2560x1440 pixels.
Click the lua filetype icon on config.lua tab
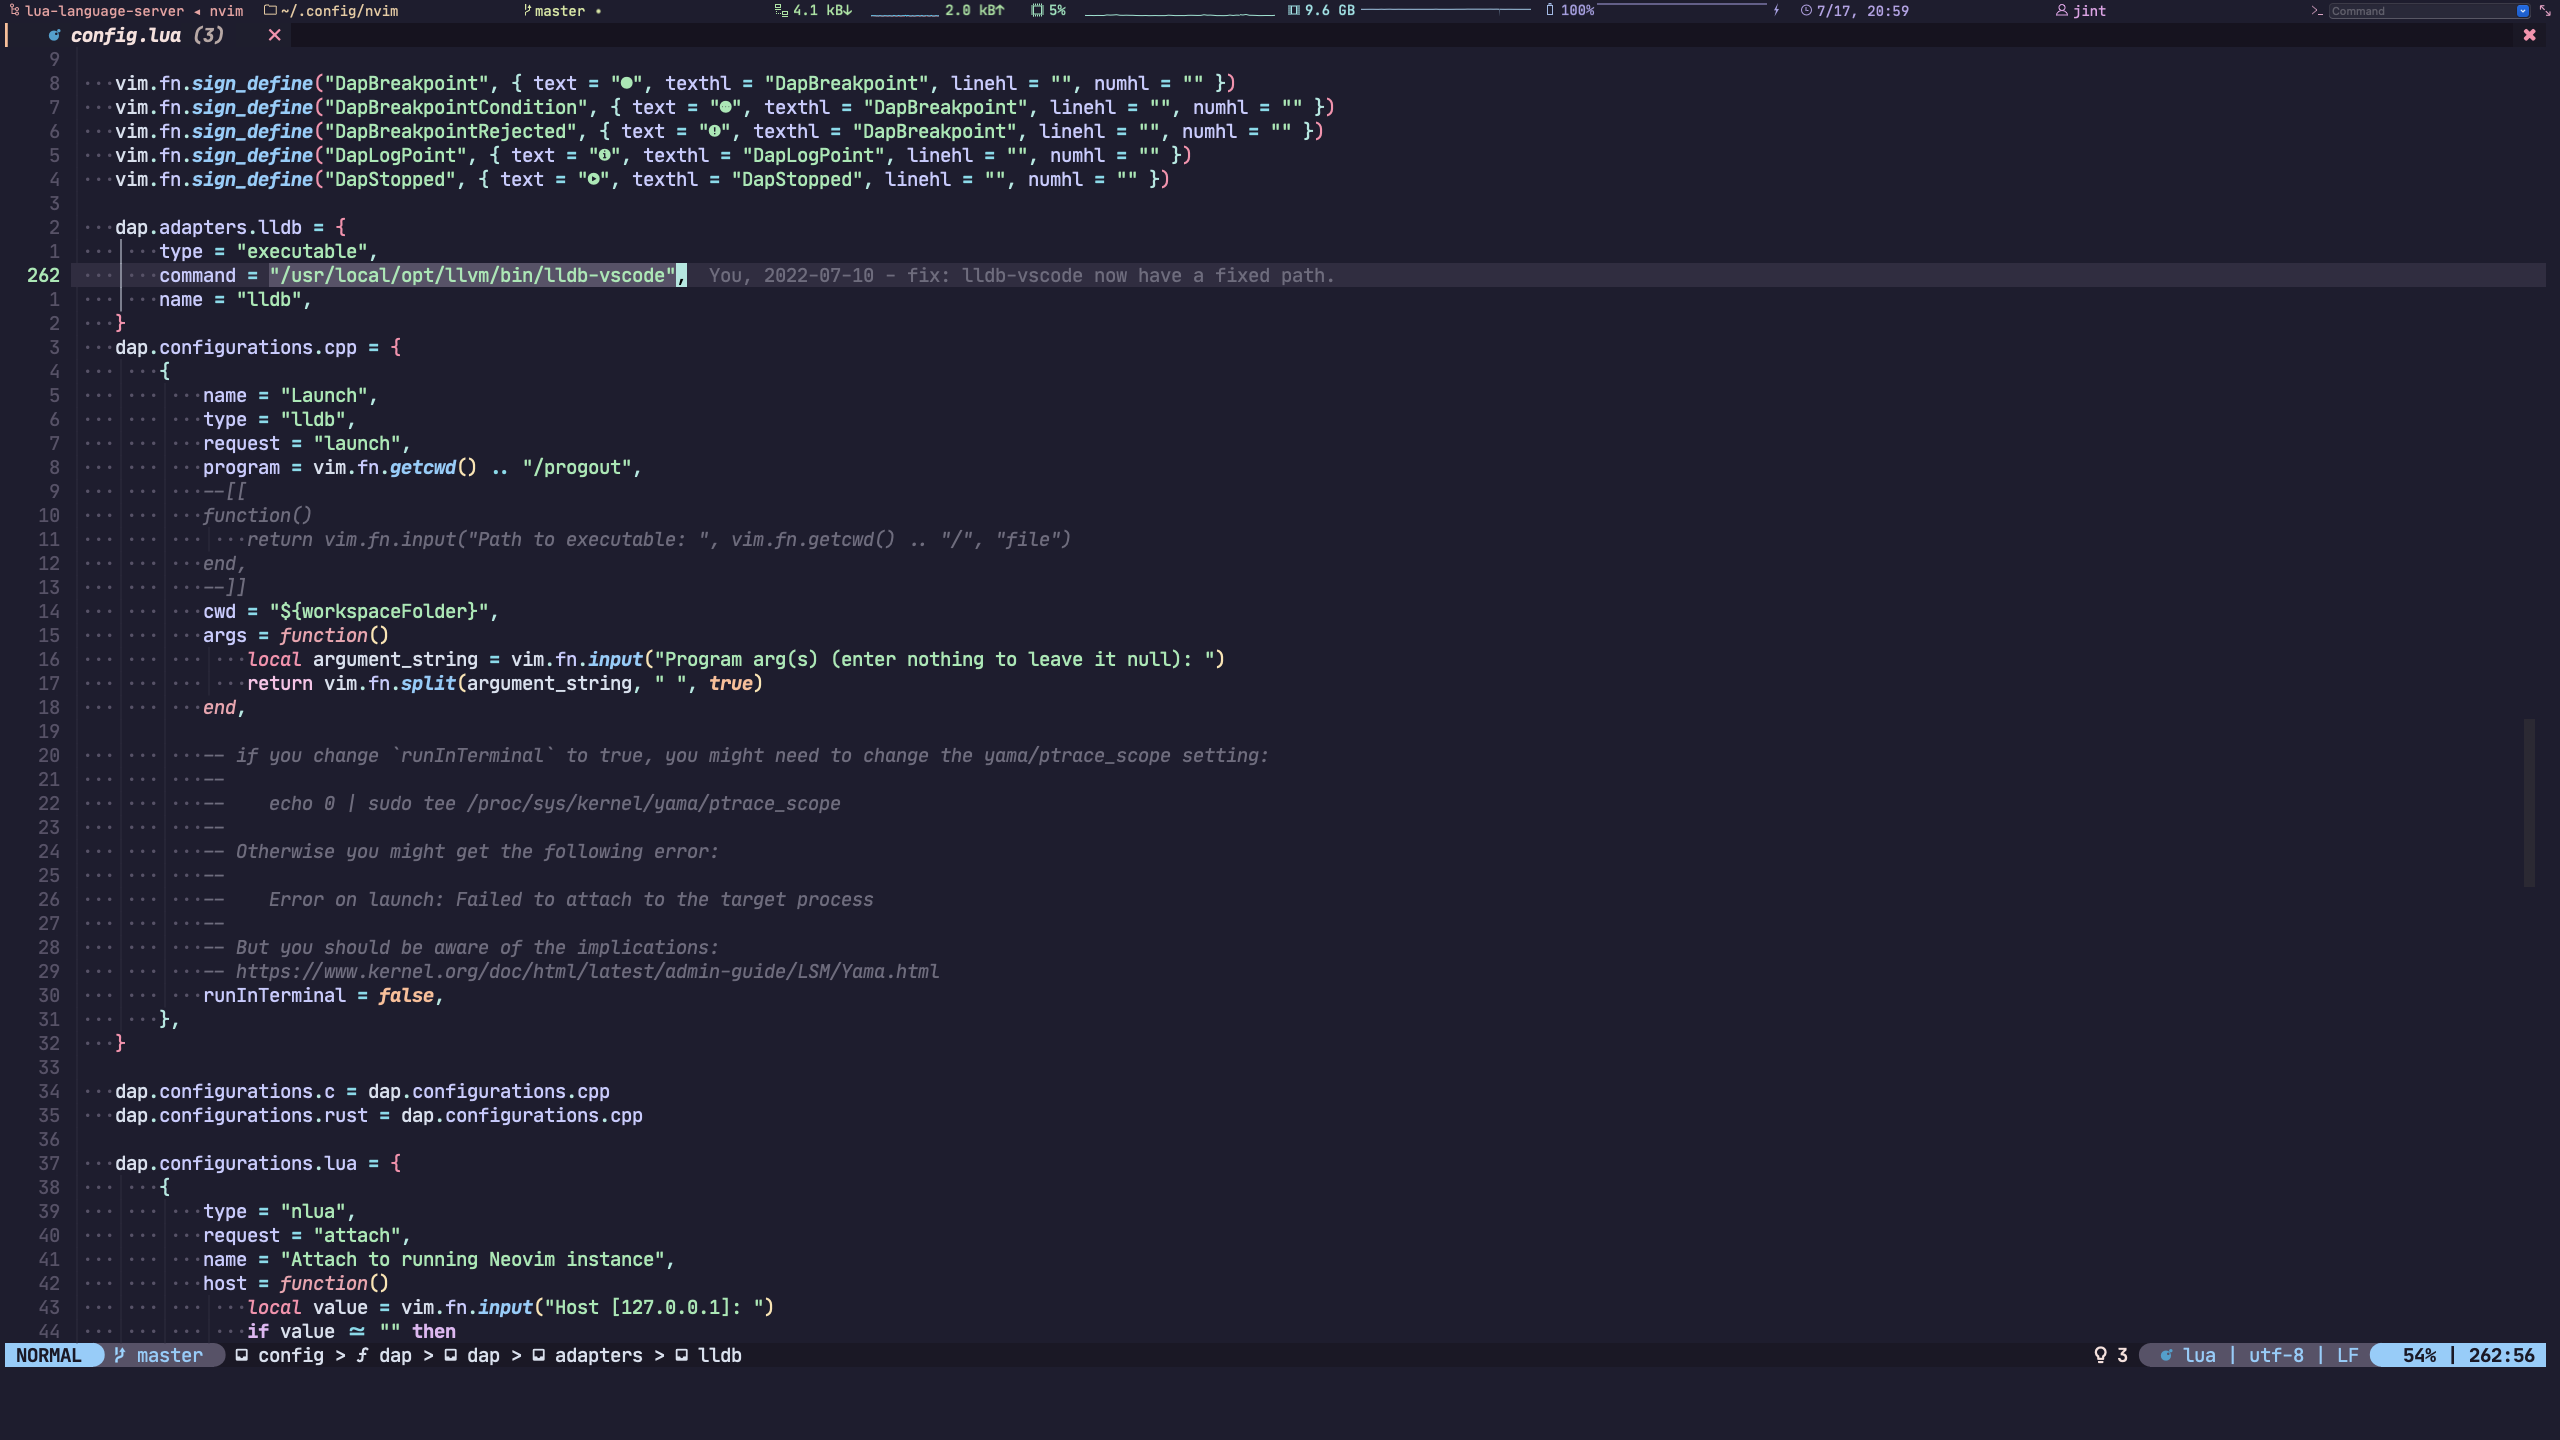[54, 35]
